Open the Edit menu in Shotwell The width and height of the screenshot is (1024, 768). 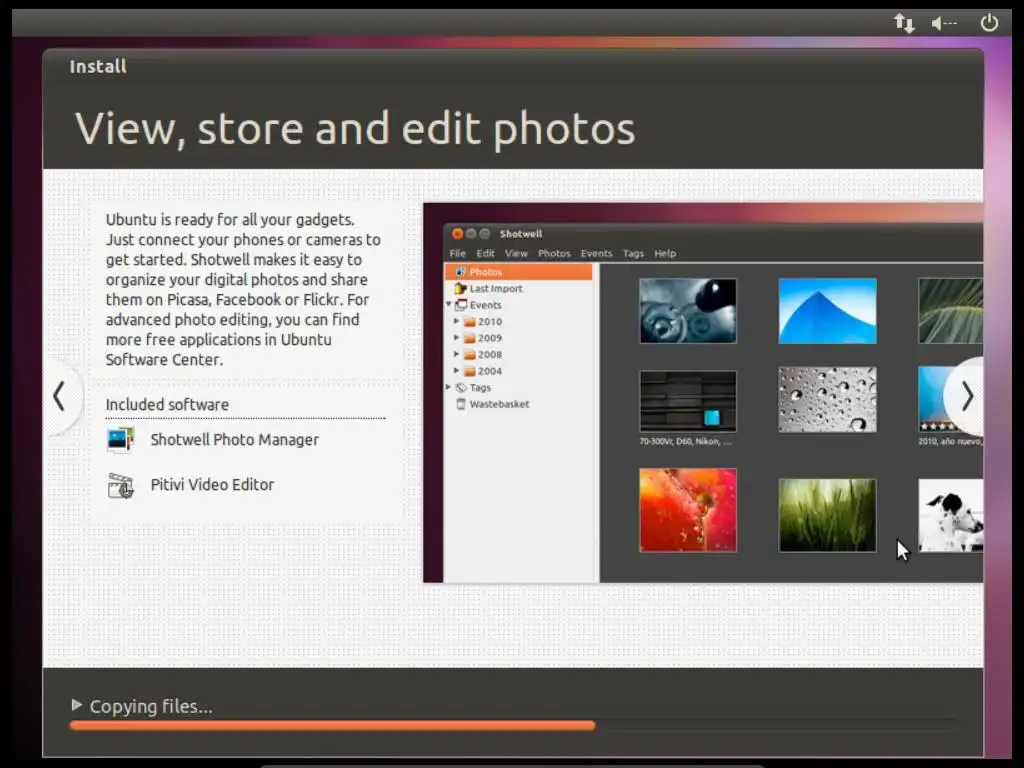tap(485, 253)
